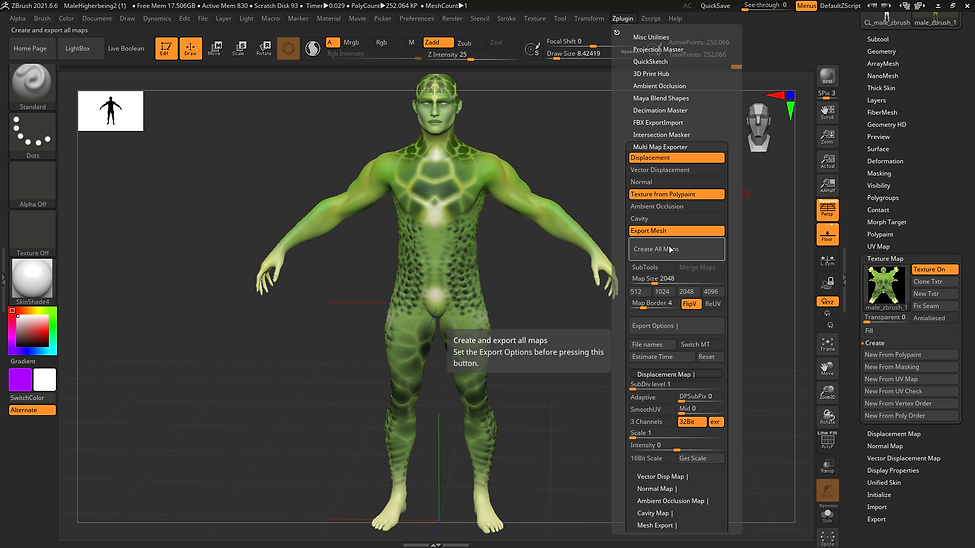Click the LightBox button
Viewport: 975px width, 548px height.
(78, 49)
